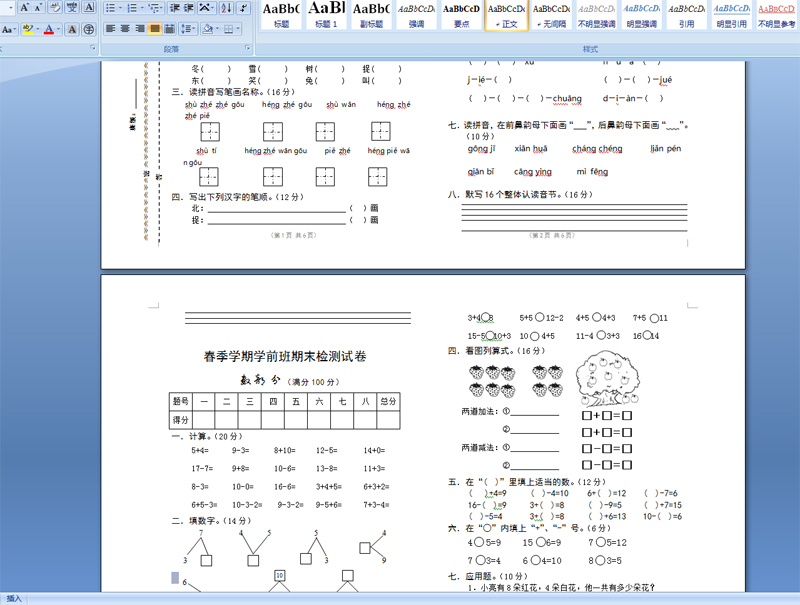Decrease paragraph indent
This screenshot has height=605, width=800.
[174, 8]
